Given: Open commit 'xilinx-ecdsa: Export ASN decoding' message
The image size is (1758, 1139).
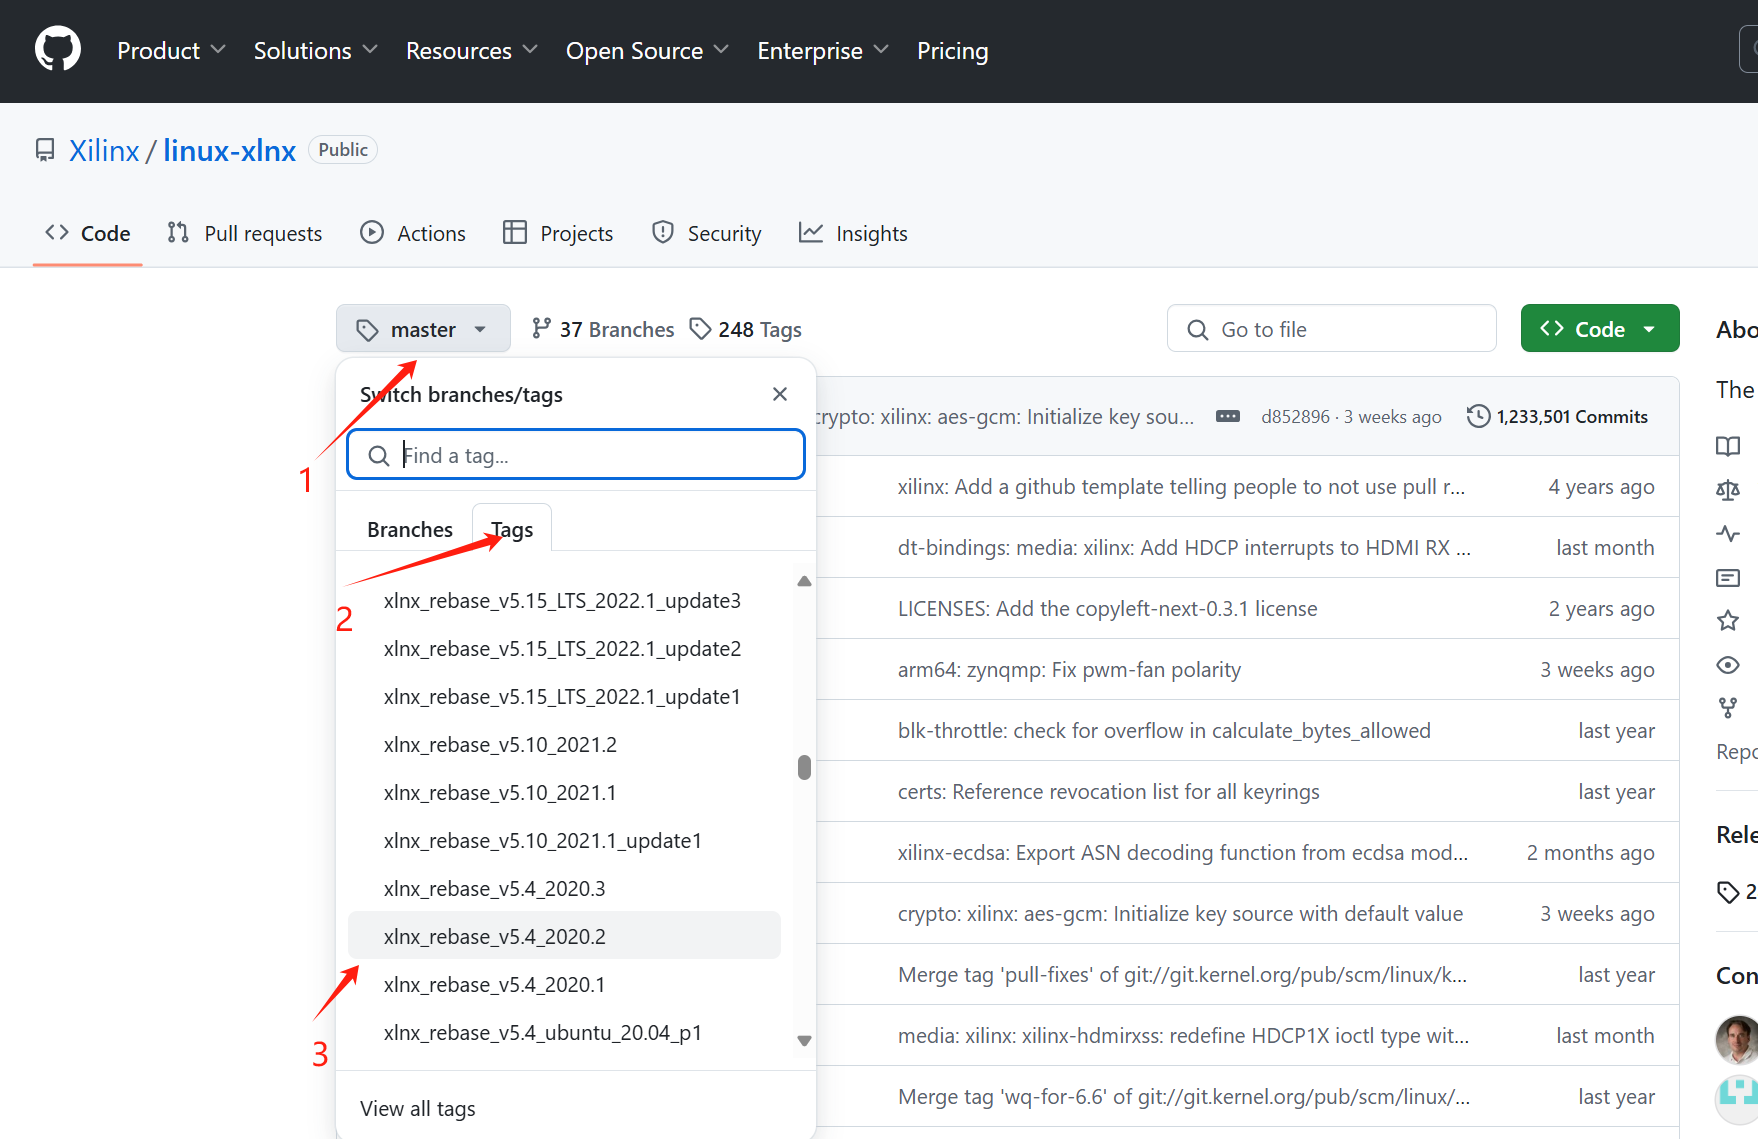Looking at the screenshot, I should [1183, 853].
